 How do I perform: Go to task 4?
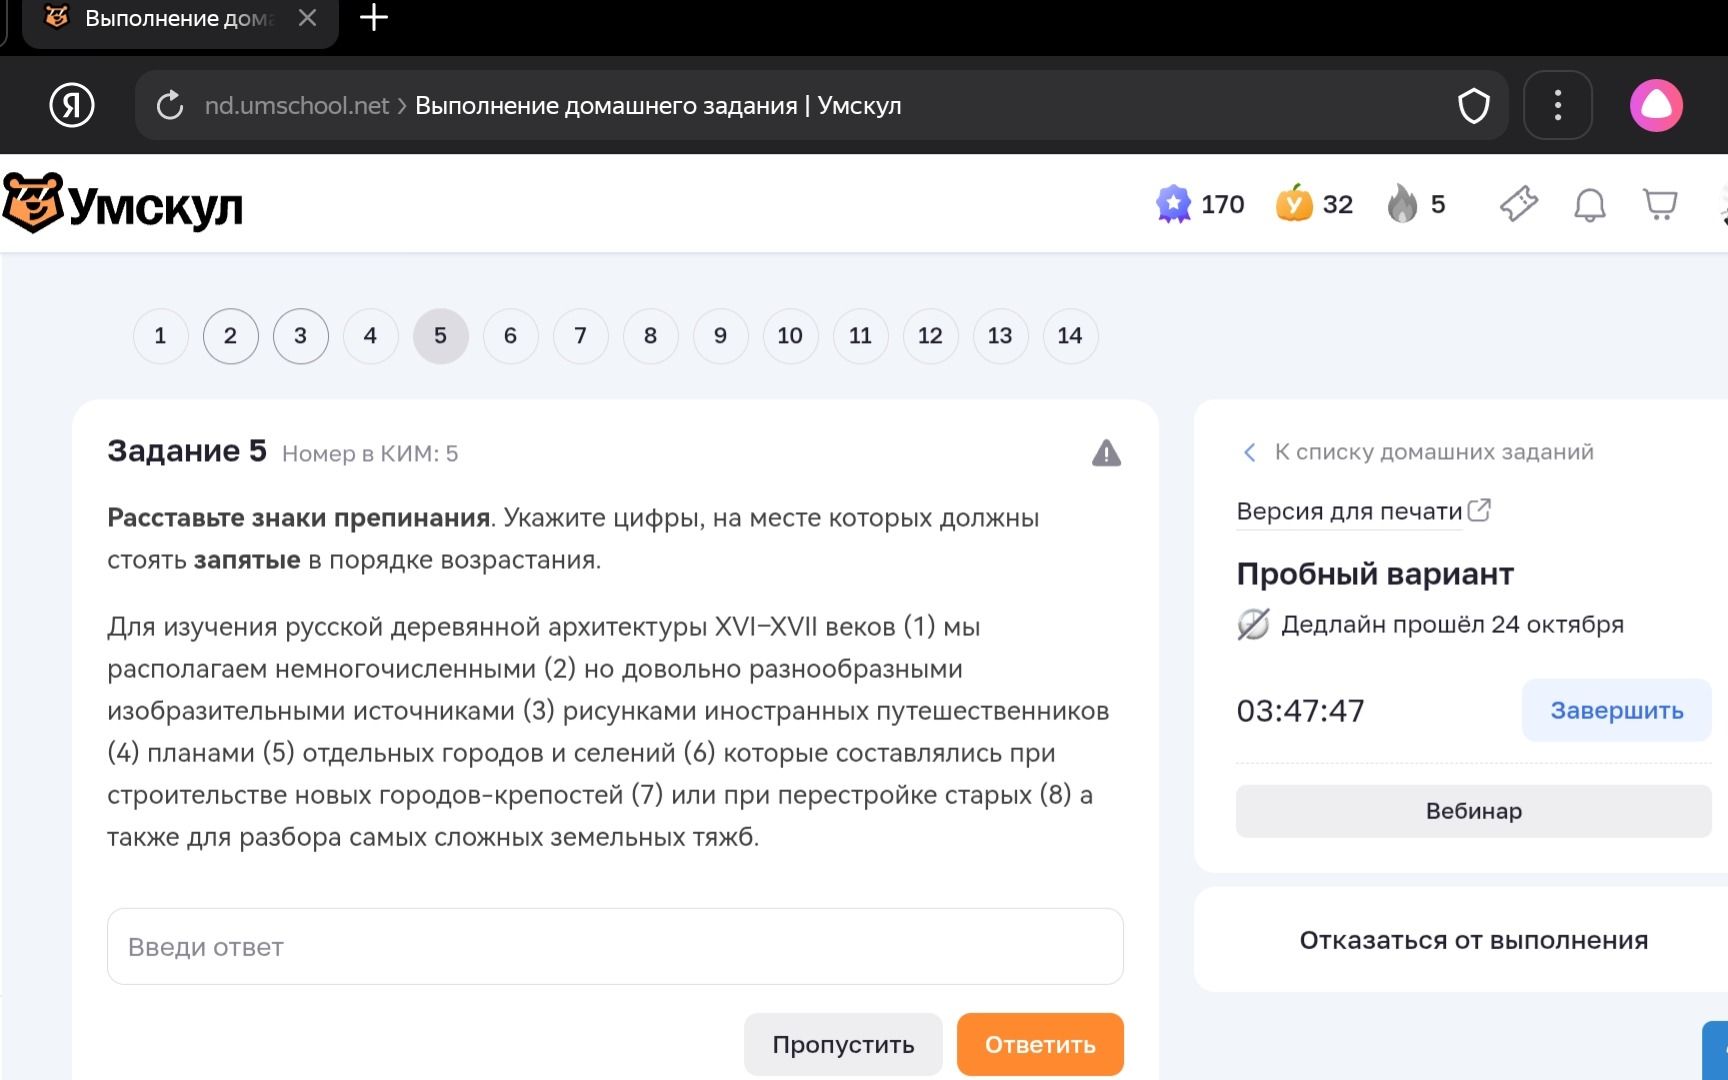click(x=370, y=336)
